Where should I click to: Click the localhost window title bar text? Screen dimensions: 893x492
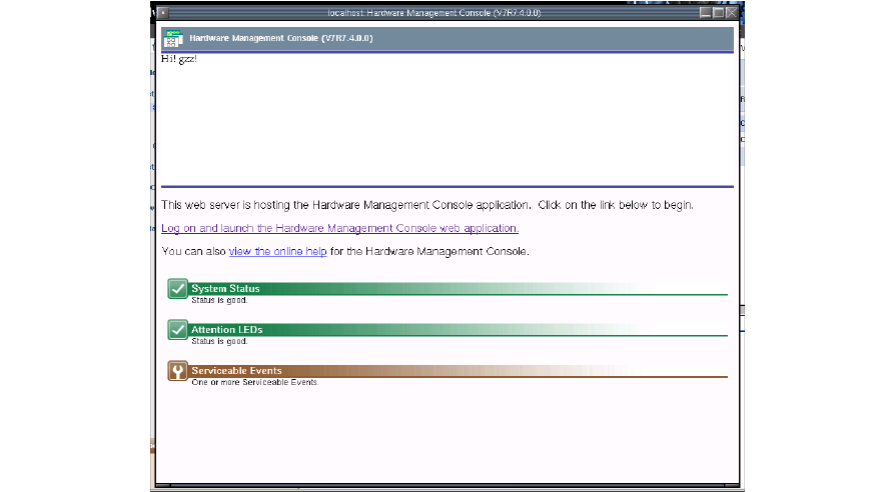434,13
